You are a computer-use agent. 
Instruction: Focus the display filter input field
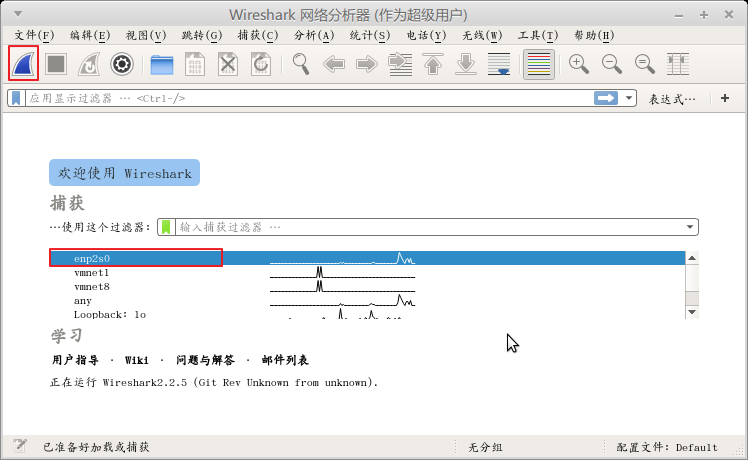[309, 98]
